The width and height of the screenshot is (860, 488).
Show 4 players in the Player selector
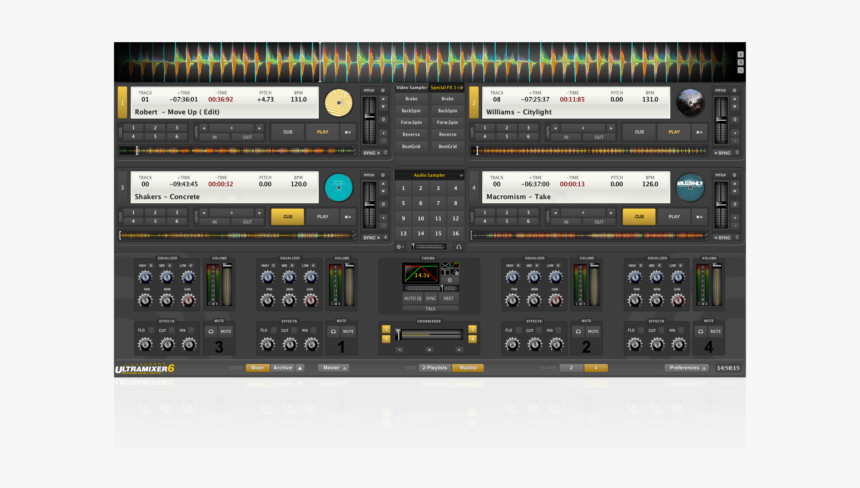click(596, 368)
